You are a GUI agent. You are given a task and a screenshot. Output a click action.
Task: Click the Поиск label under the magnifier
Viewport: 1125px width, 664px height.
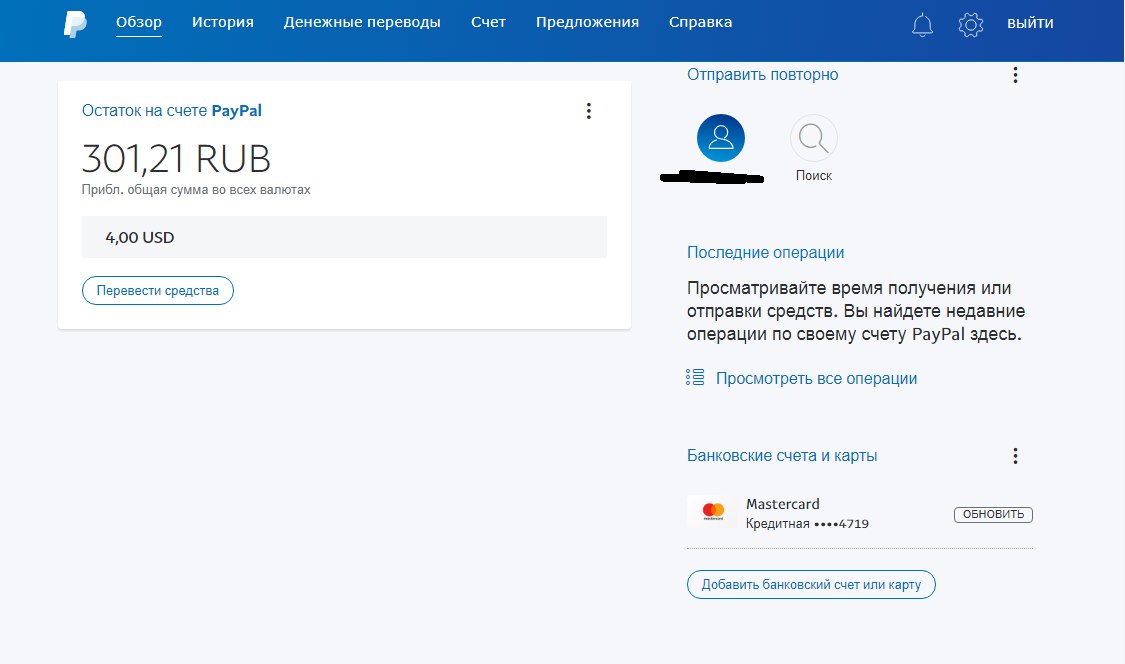tap(814, 175)
